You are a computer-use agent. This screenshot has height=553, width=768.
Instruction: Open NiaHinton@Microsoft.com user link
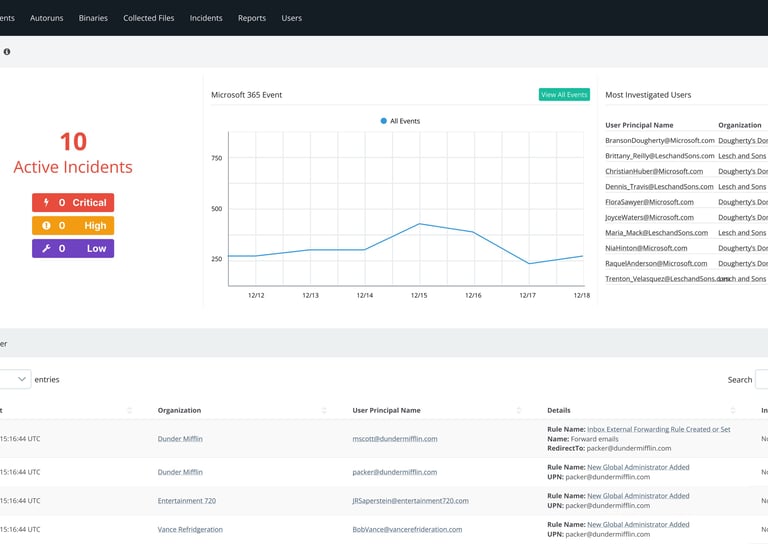pyautogui.click(x=646, y=248)
